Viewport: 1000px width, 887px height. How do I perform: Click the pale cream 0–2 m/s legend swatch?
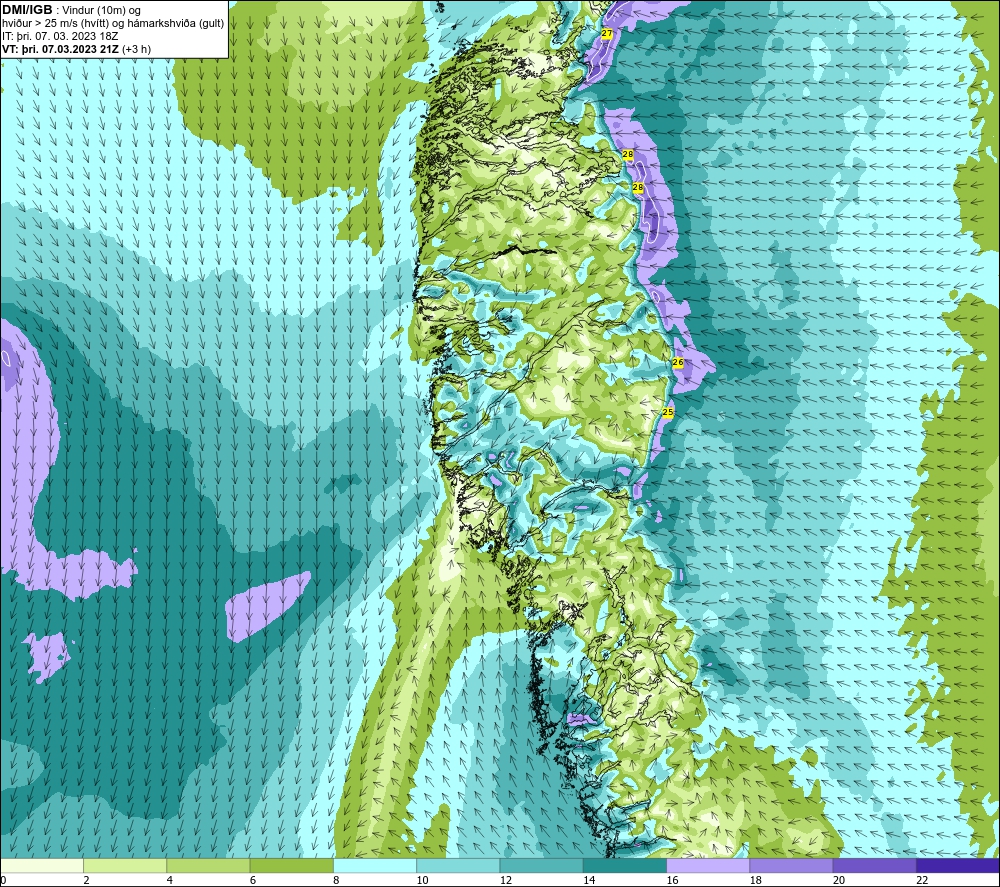point(41,865)
